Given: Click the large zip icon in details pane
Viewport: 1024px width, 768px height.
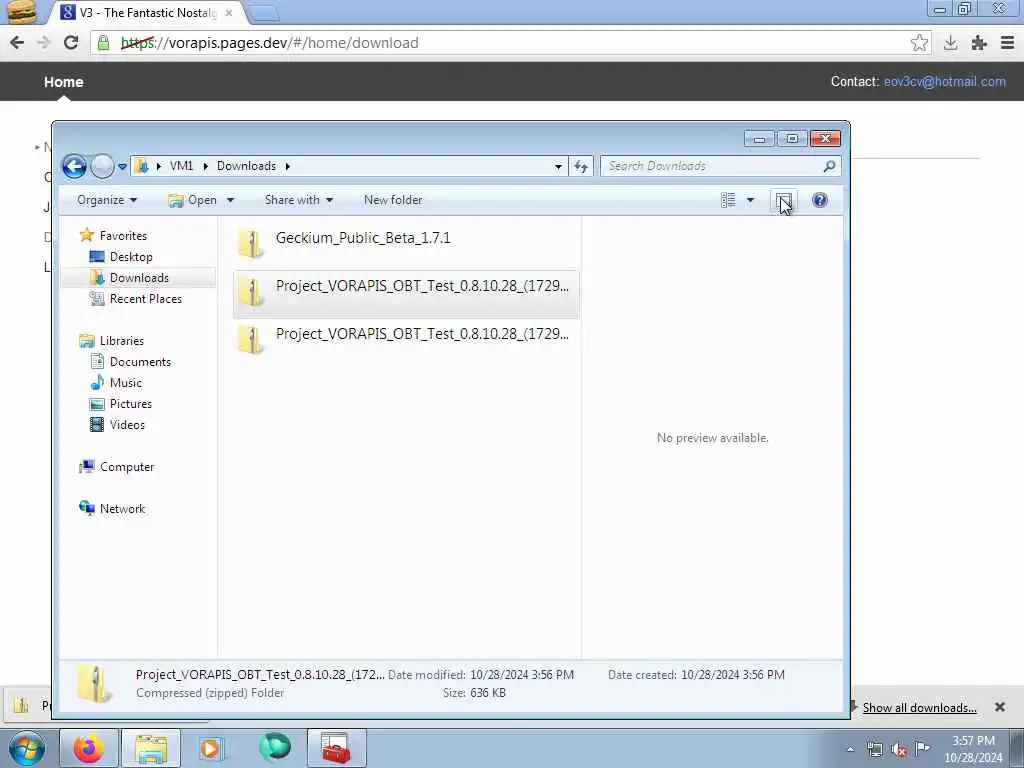Looking at the screenshot, I should pyautogui.click(x=93, y=684).
